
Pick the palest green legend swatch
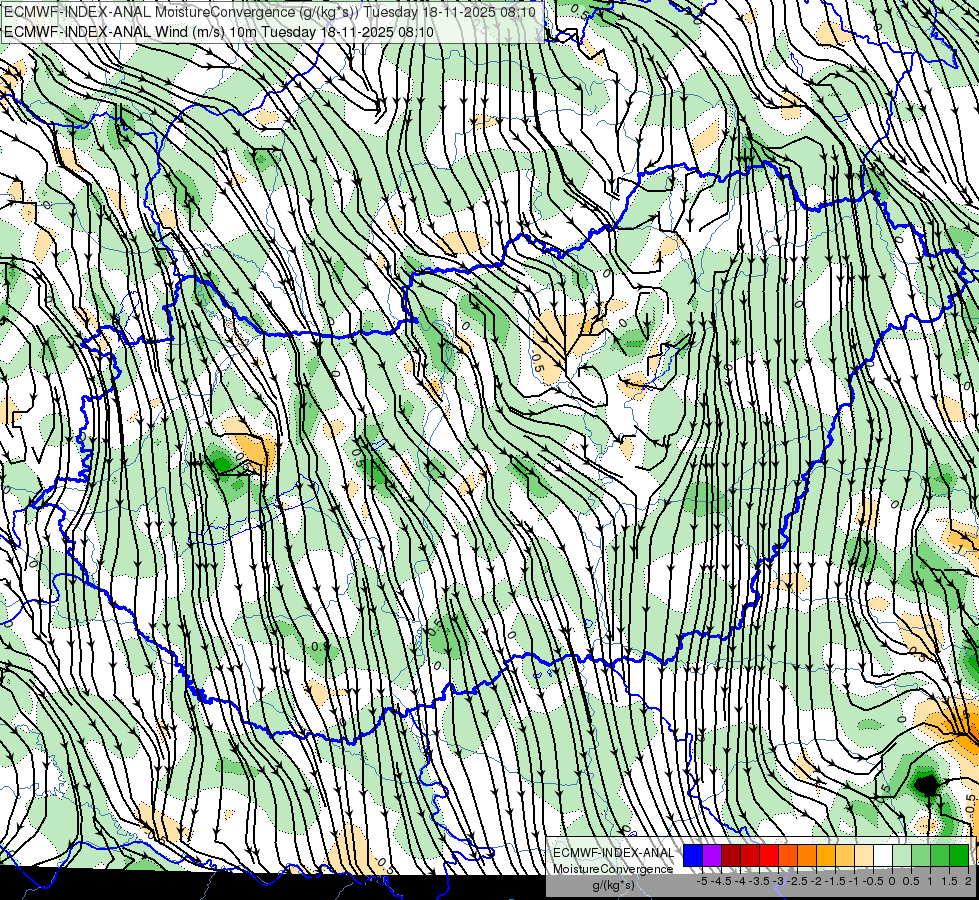pyautogui.click(x=902, y=855)
